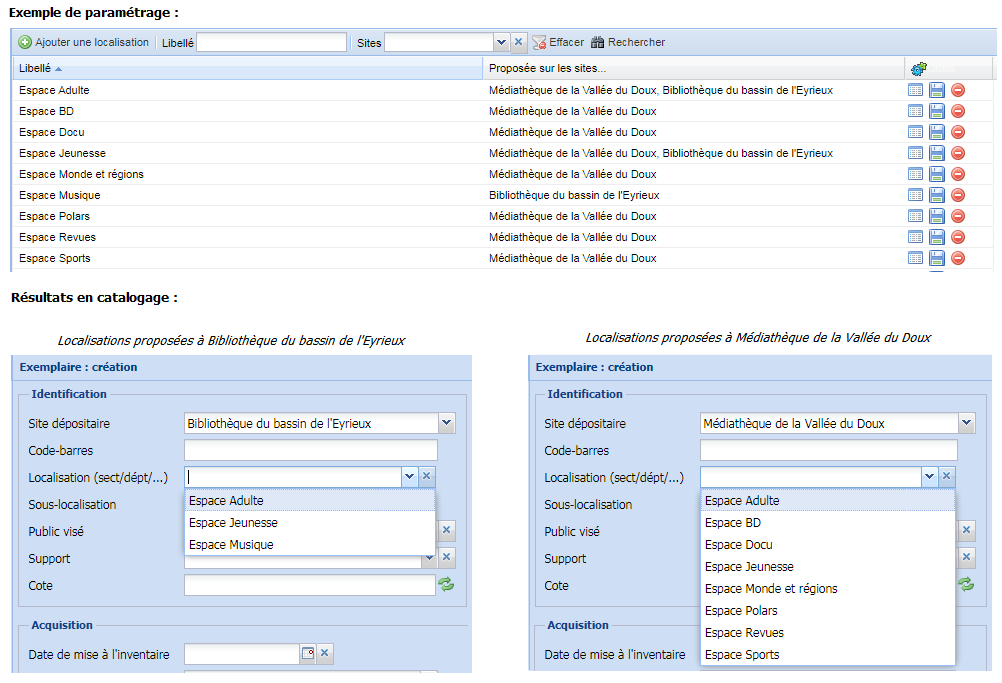The width and height of the screenshot is (1002, 683).
Task: Save the Espace Adulte row with floppy disk icon
Action: point(936,90)
